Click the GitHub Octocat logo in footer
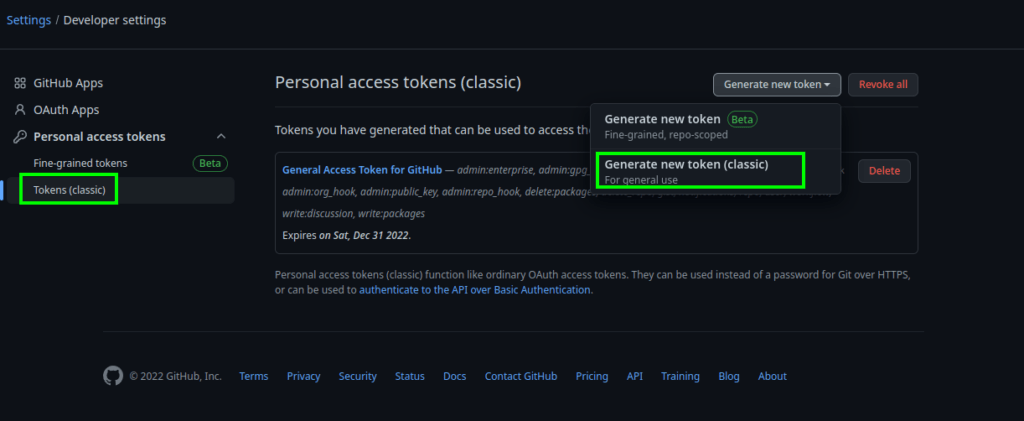The width and height of the screenshot is (1024, 421). point(113,376)
